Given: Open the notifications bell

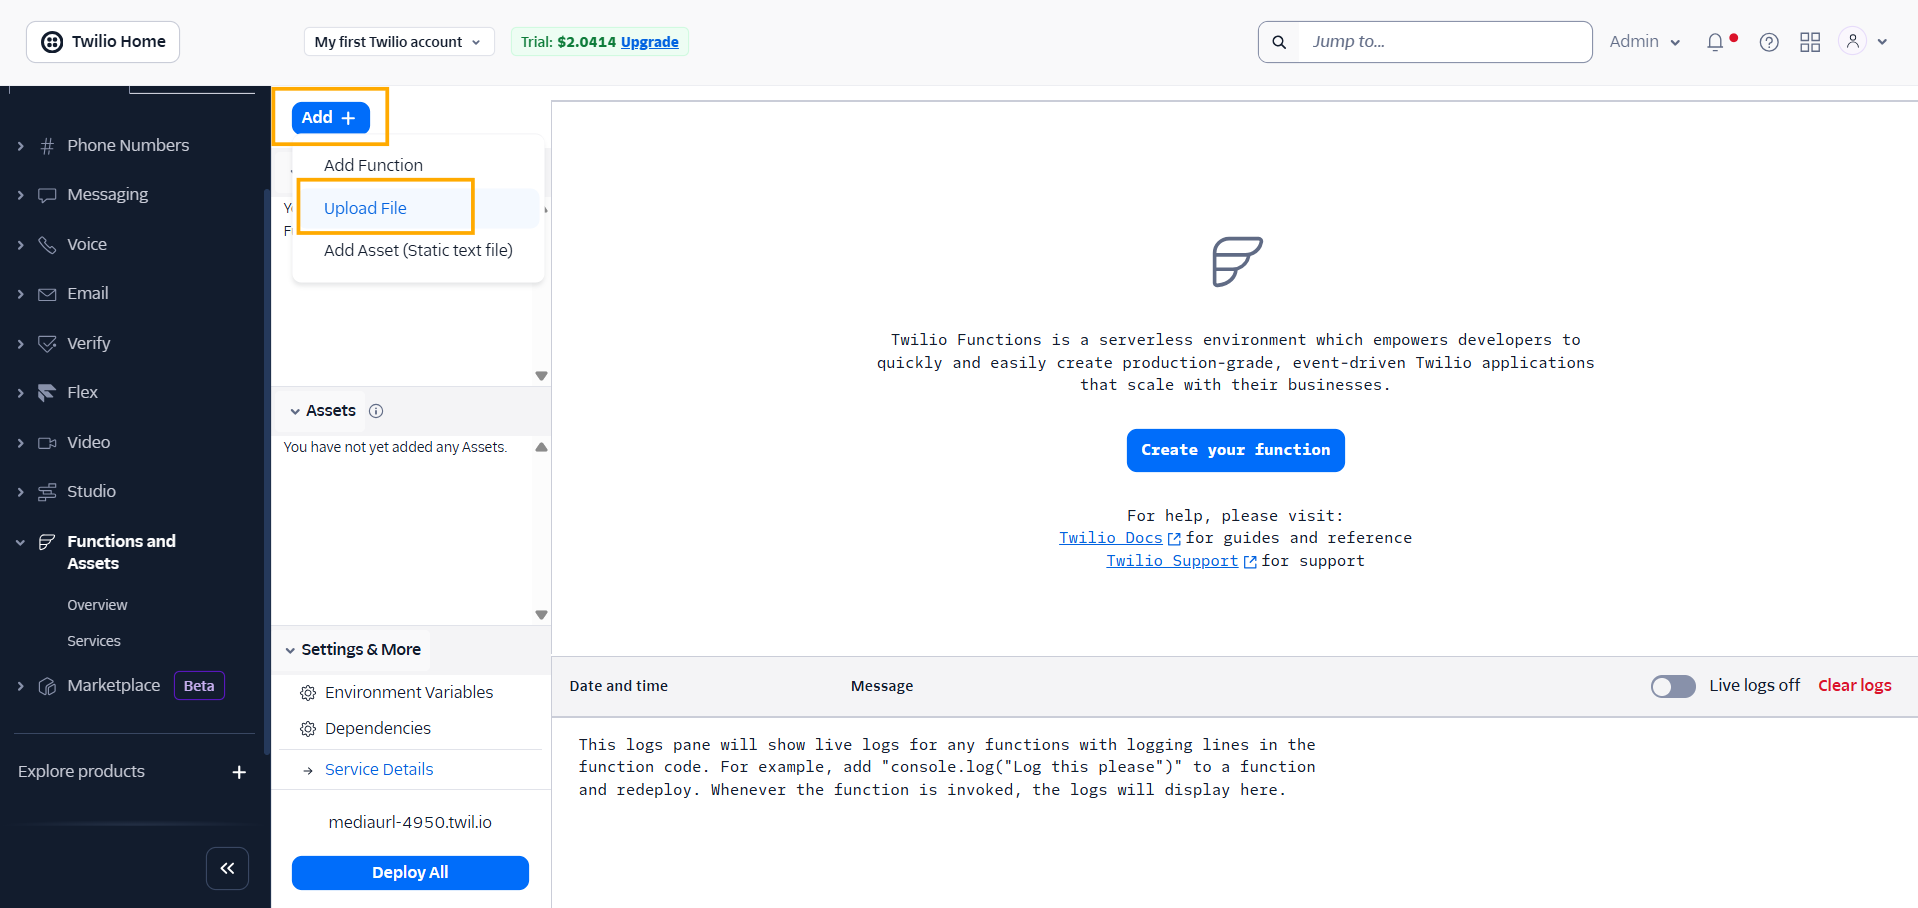Looking at the screenshot, I should 1715,42.
